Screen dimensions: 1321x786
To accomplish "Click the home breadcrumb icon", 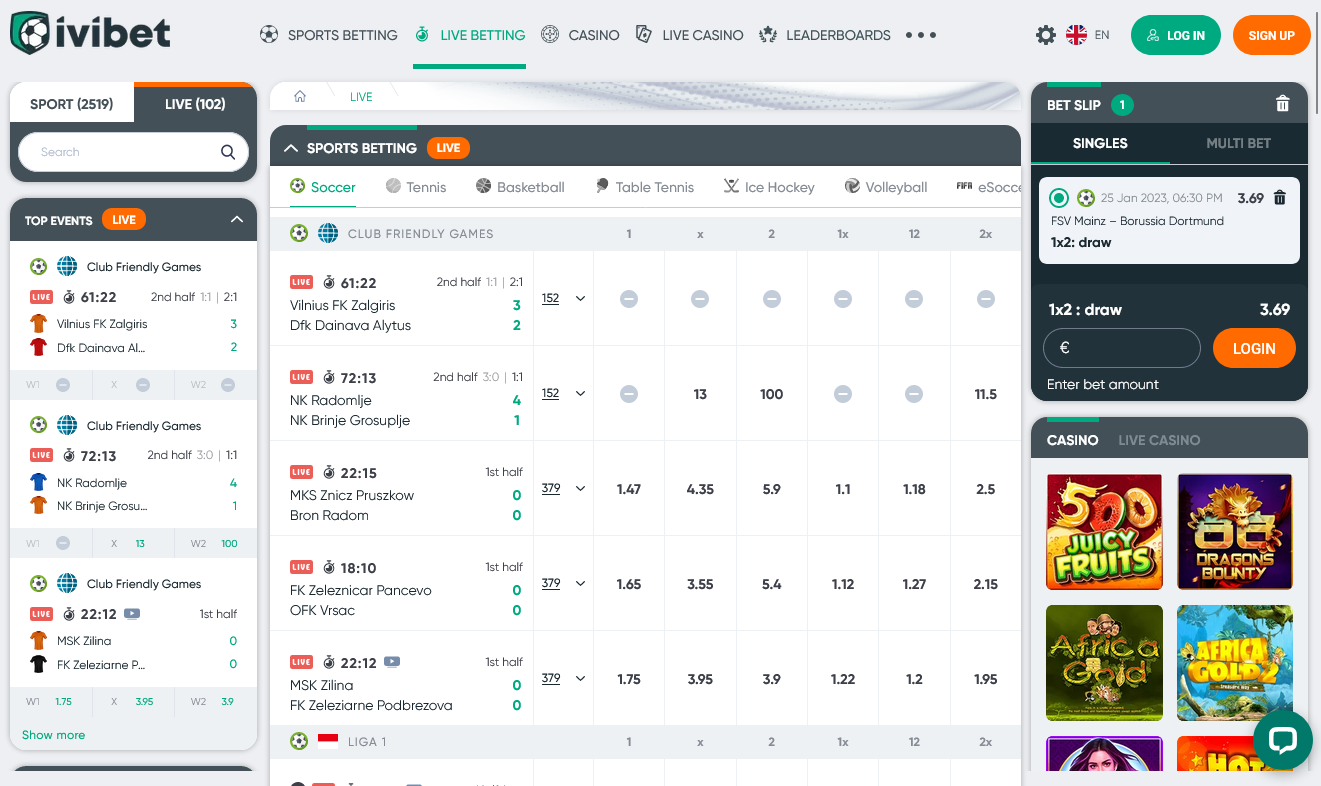I will click(300, 97).
